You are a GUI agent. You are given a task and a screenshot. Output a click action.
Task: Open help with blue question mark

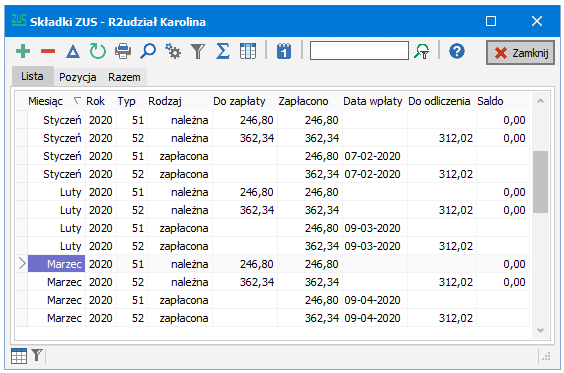[457, 51]
